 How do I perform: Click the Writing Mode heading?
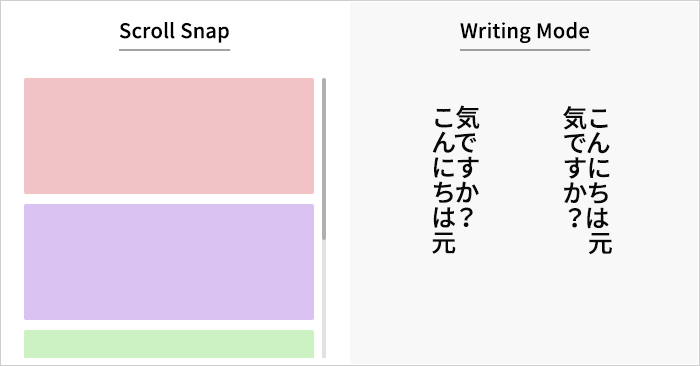[525, 31]
